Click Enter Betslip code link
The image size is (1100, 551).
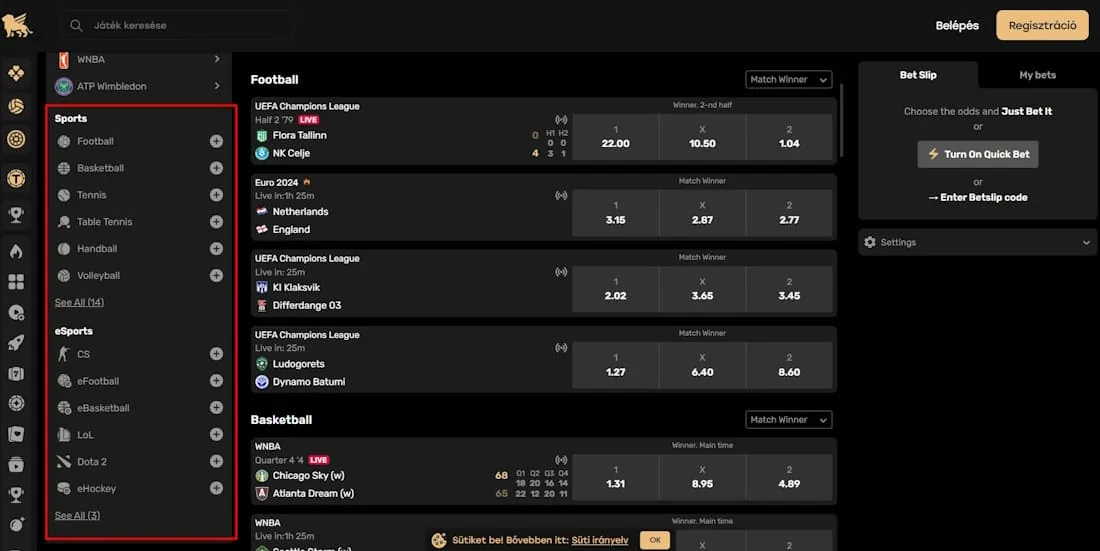978,197
